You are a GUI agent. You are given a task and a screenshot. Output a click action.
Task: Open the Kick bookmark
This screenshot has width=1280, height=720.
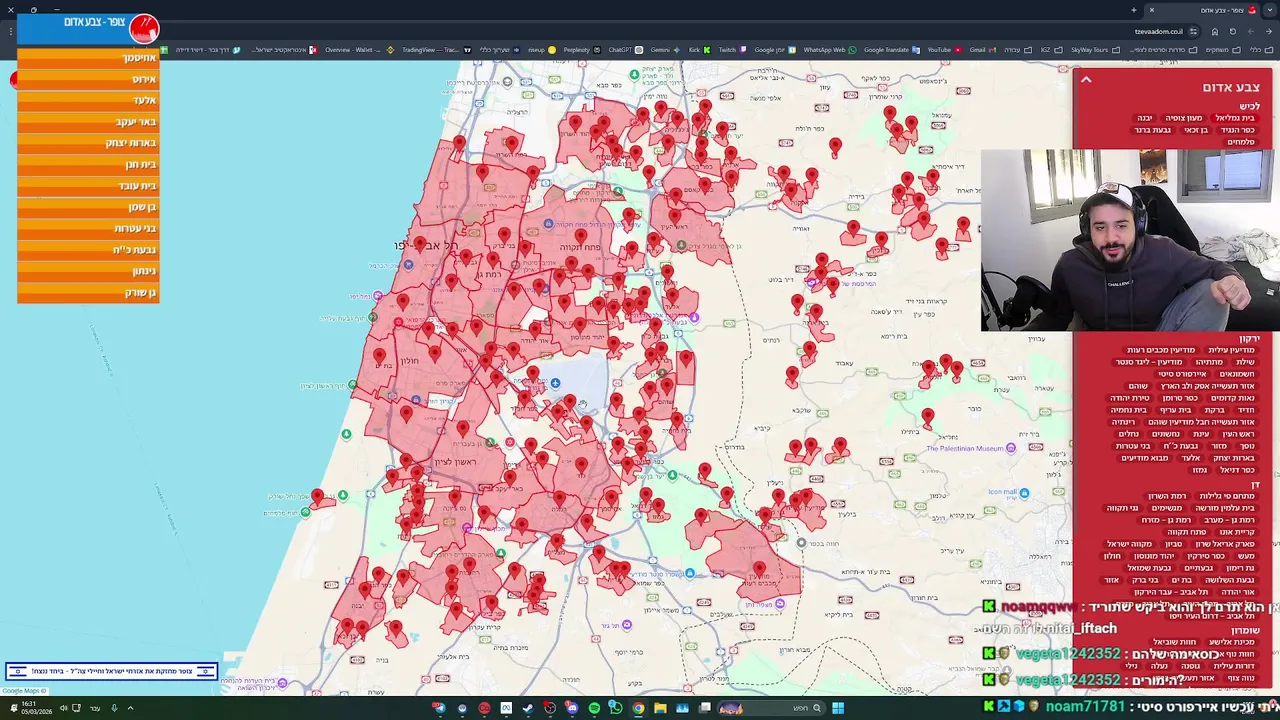pos(699,50)
